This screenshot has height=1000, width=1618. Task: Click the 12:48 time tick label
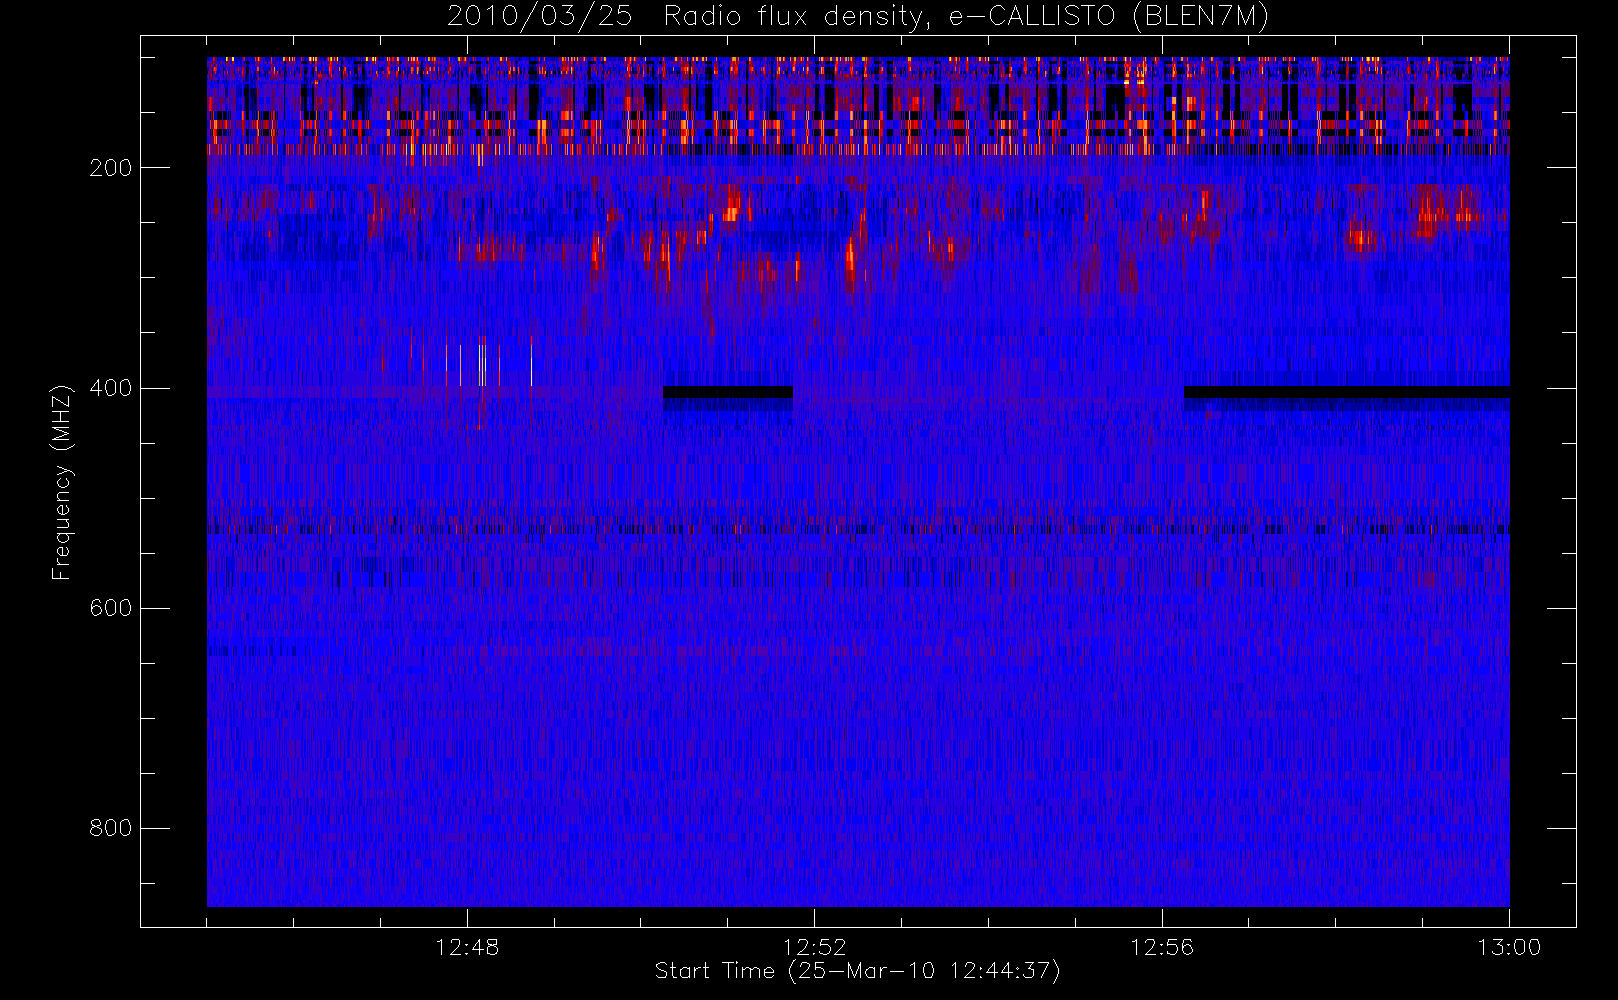[467, 947]
